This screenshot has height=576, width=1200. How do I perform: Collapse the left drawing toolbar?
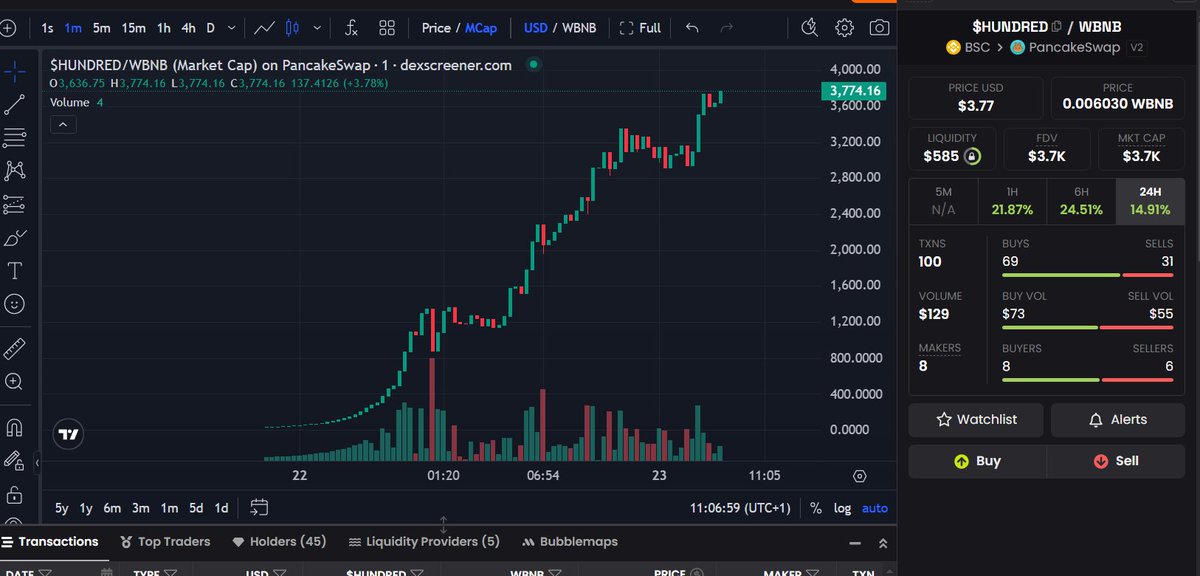(37, 464)
